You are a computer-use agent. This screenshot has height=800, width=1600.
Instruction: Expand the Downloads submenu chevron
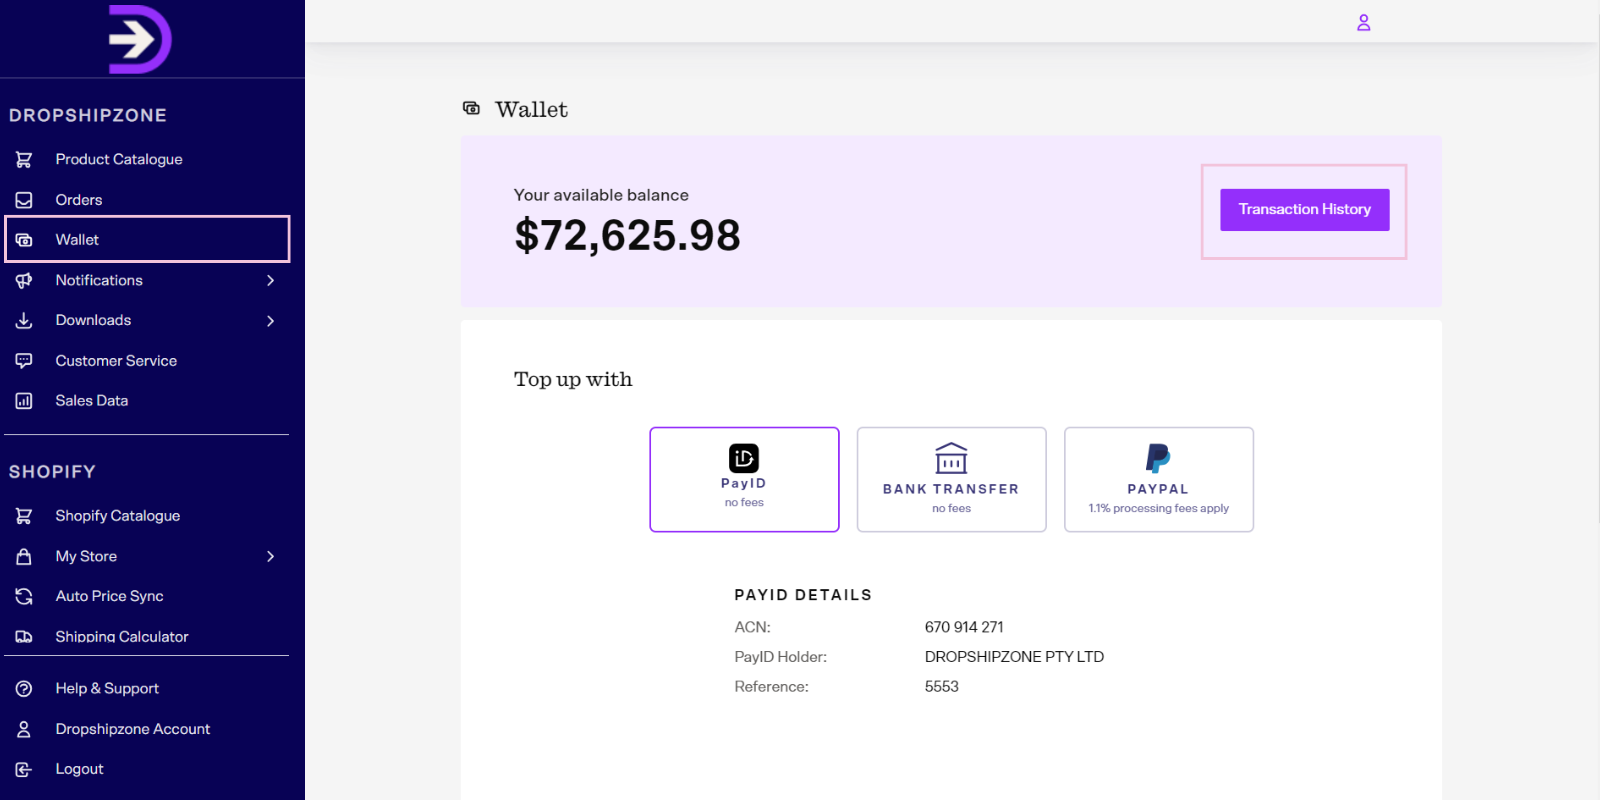[x=270, y=320]
